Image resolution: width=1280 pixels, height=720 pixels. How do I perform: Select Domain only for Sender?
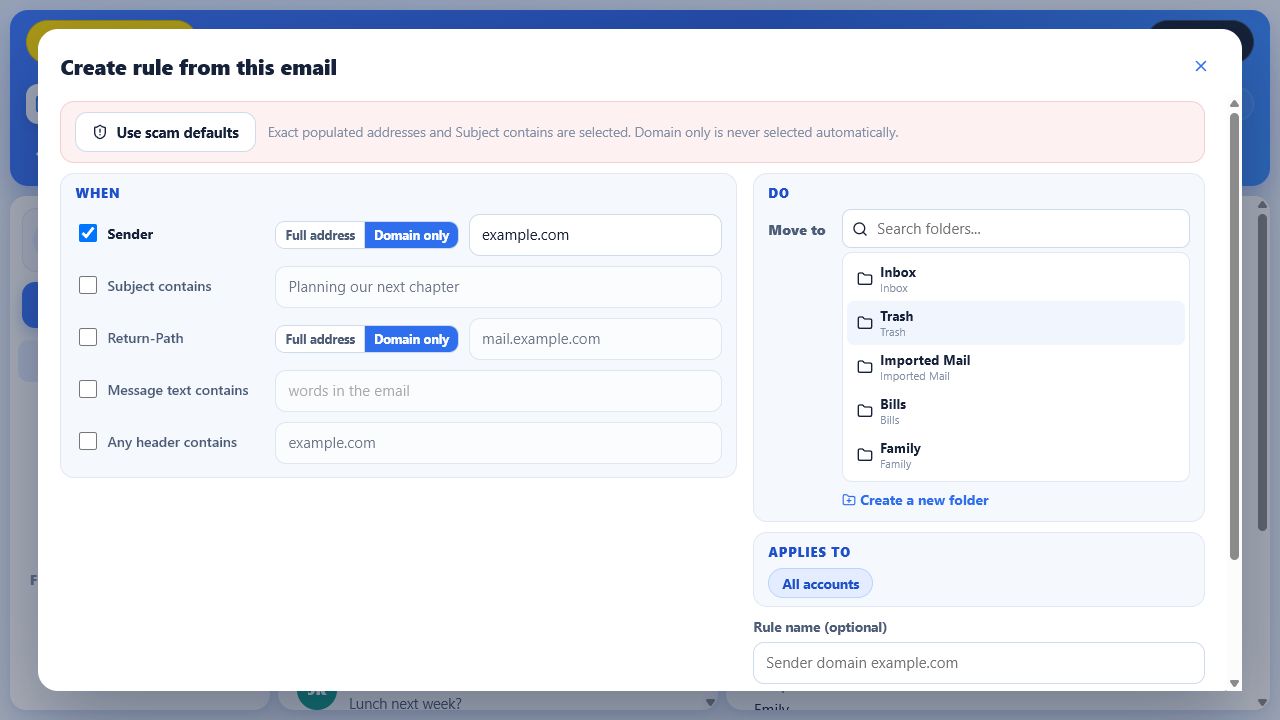pyautogui.click(x=411, y=235)
